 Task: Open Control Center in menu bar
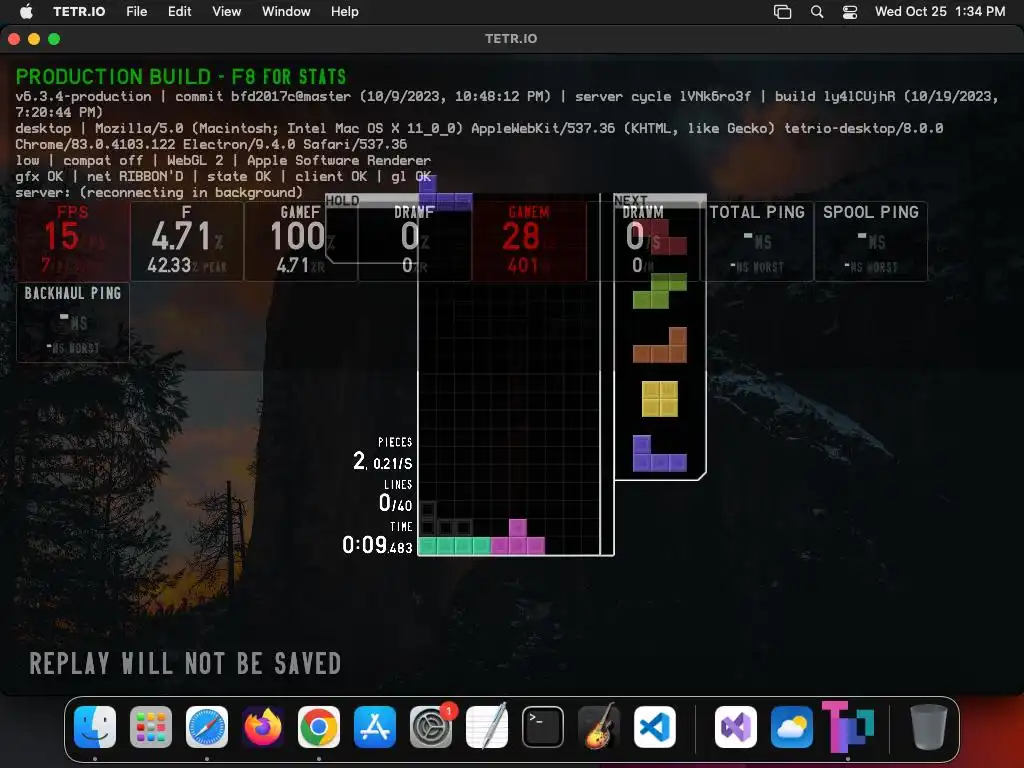tap(850, 11)
